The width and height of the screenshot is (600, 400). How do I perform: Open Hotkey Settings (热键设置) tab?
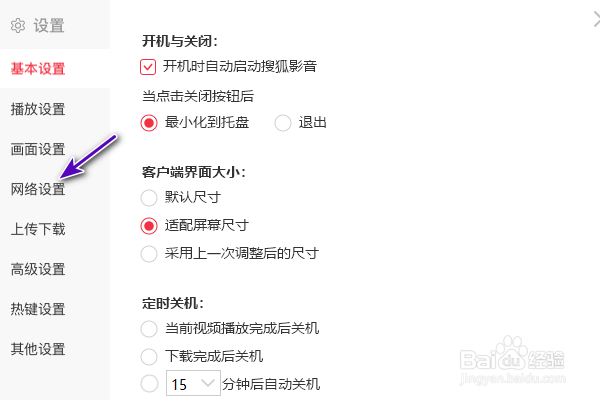coord(38,309)
